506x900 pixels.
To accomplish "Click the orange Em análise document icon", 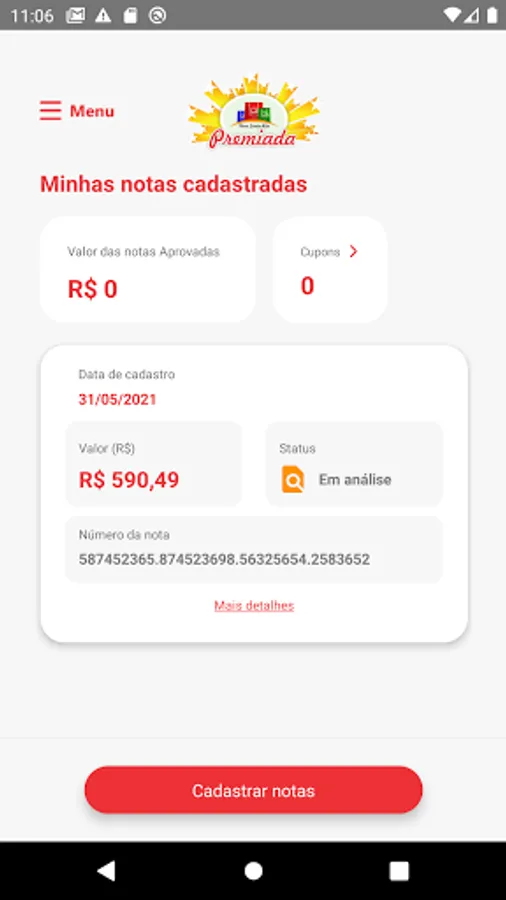I will click(293, 479).
